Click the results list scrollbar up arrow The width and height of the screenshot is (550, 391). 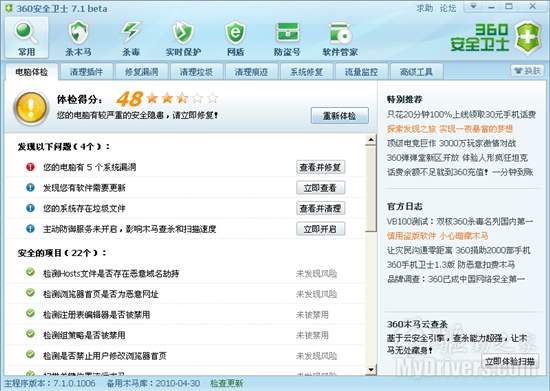pos(371,140)
